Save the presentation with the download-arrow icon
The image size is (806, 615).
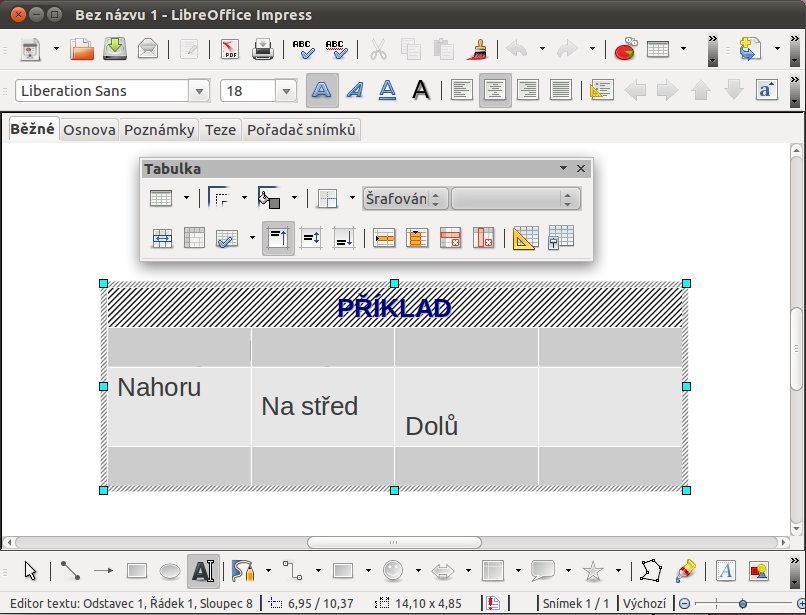115,49
